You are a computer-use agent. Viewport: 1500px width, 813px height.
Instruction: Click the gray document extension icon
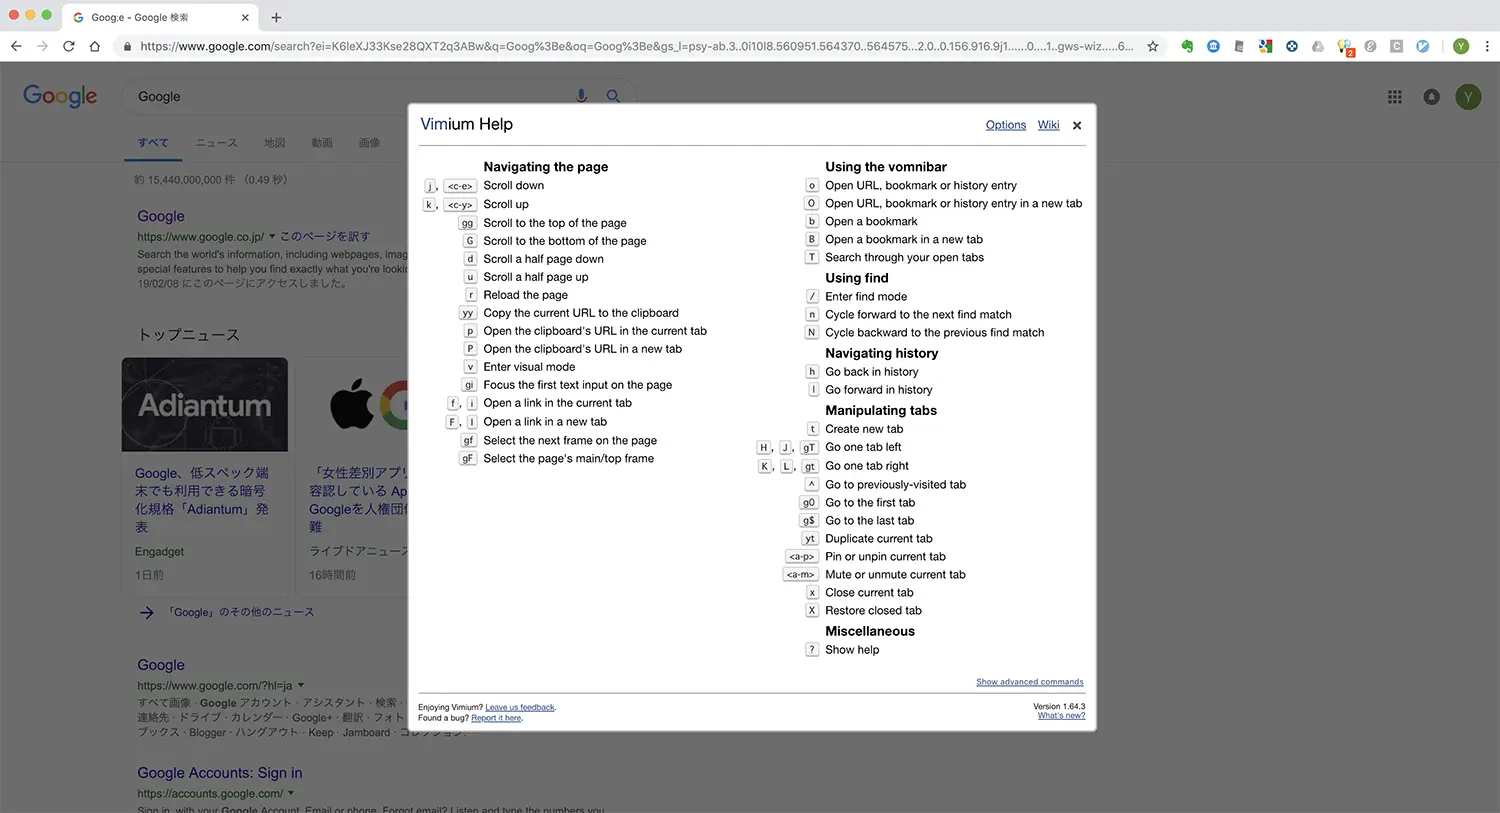click(x=1239, y=46)
